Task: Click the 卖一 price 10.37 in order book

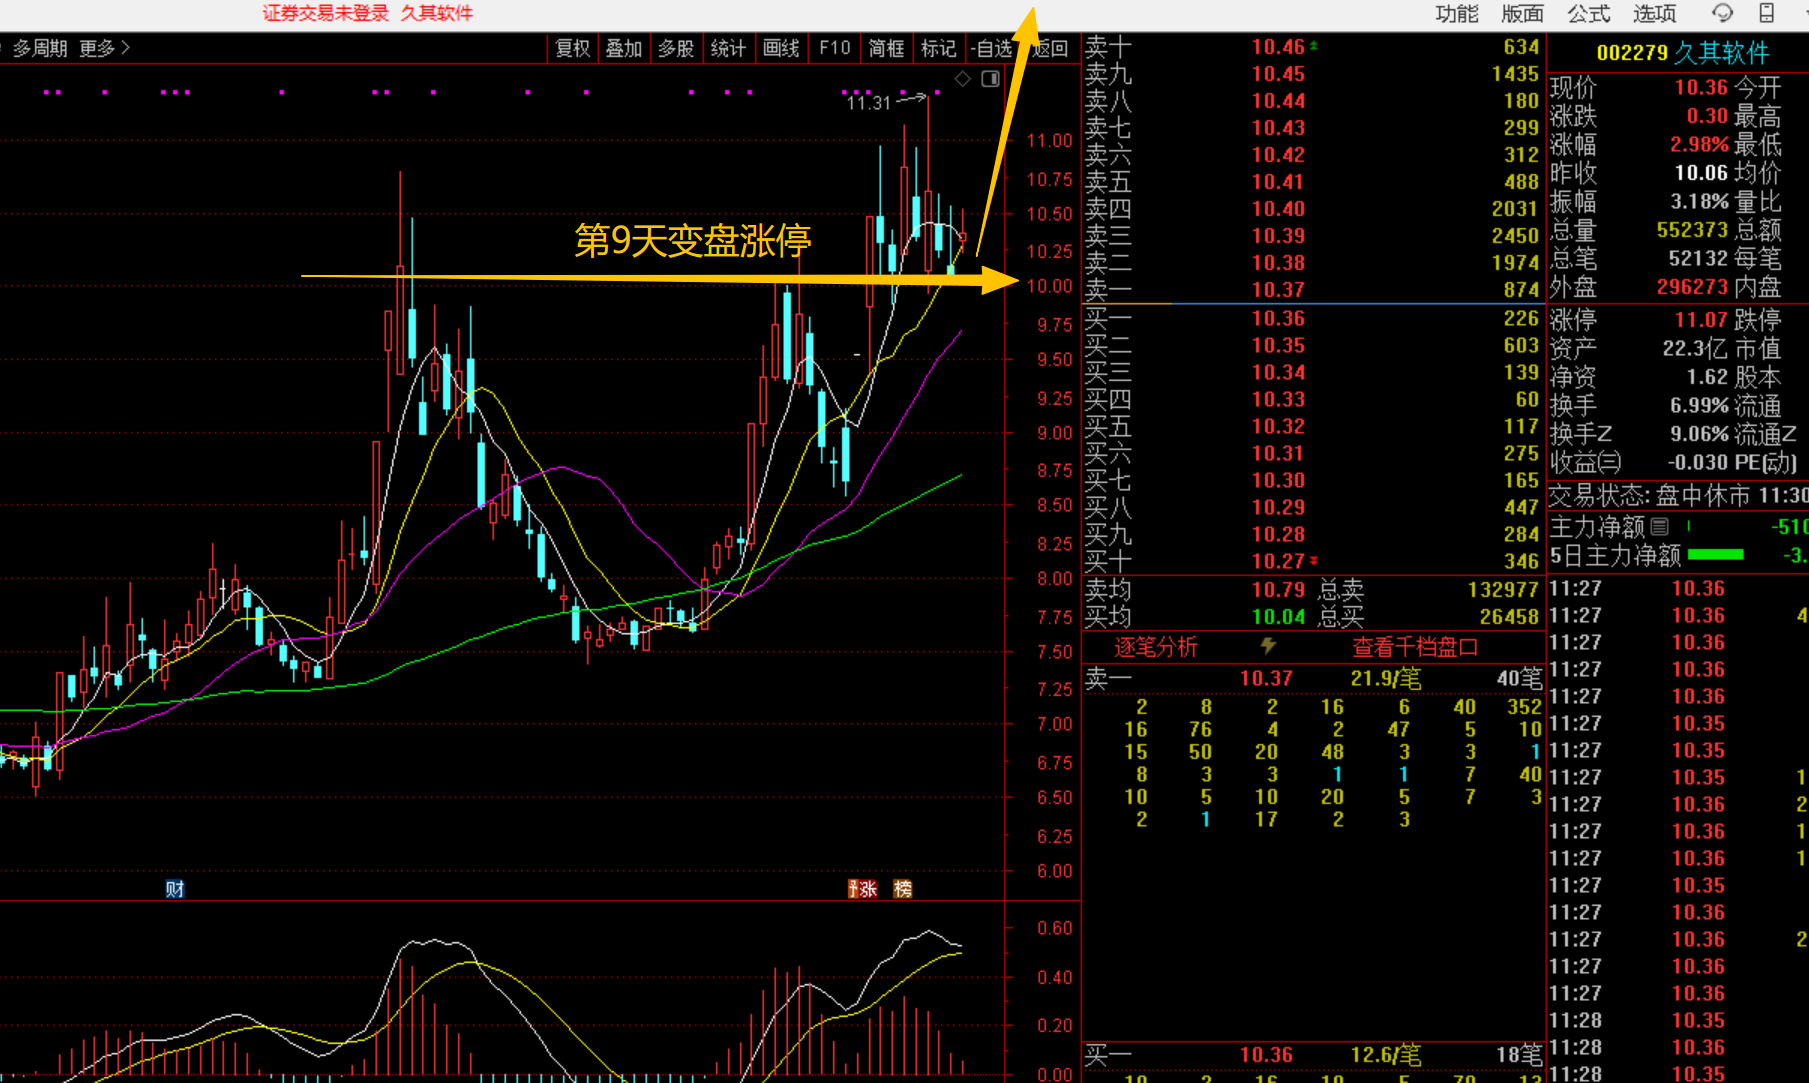Action: click(1278, 290)
